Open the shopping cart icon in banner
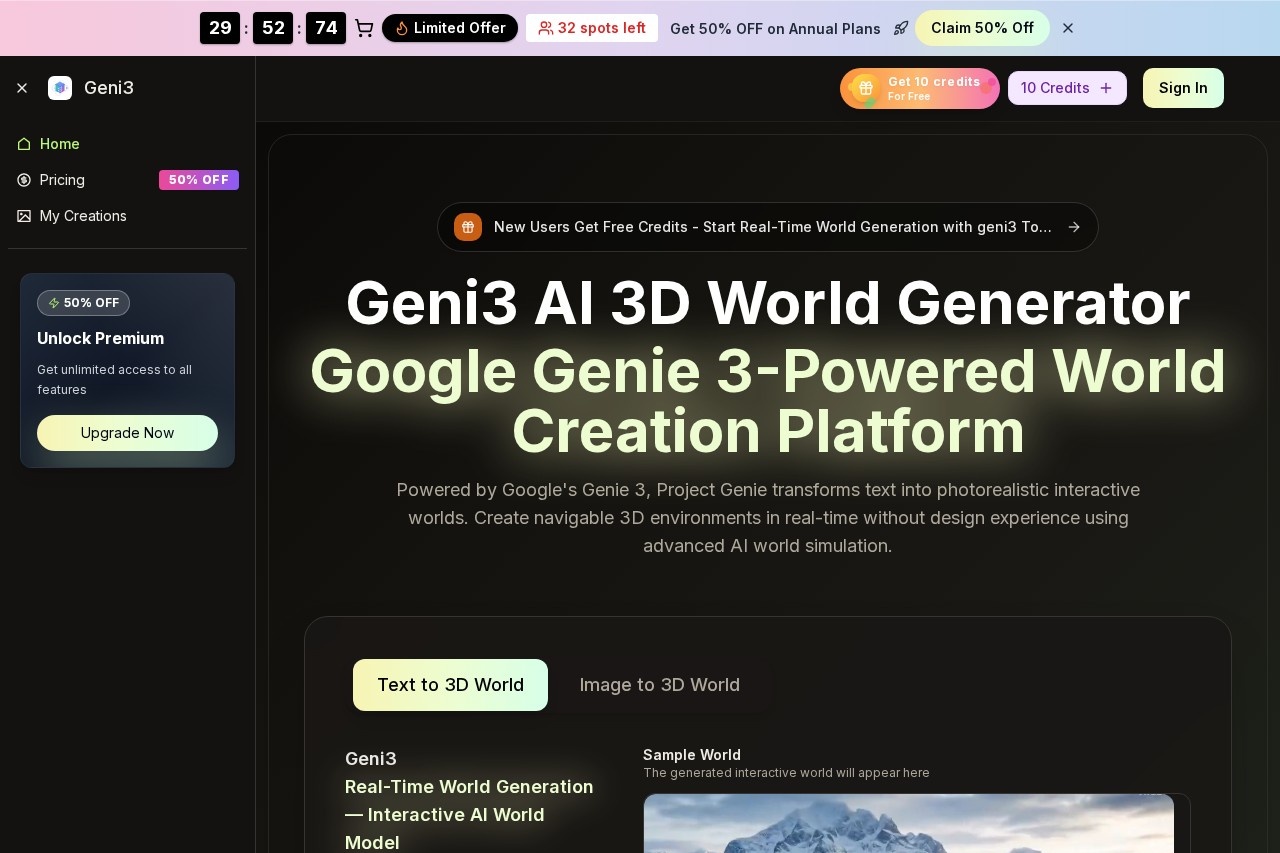 [364, 28]
